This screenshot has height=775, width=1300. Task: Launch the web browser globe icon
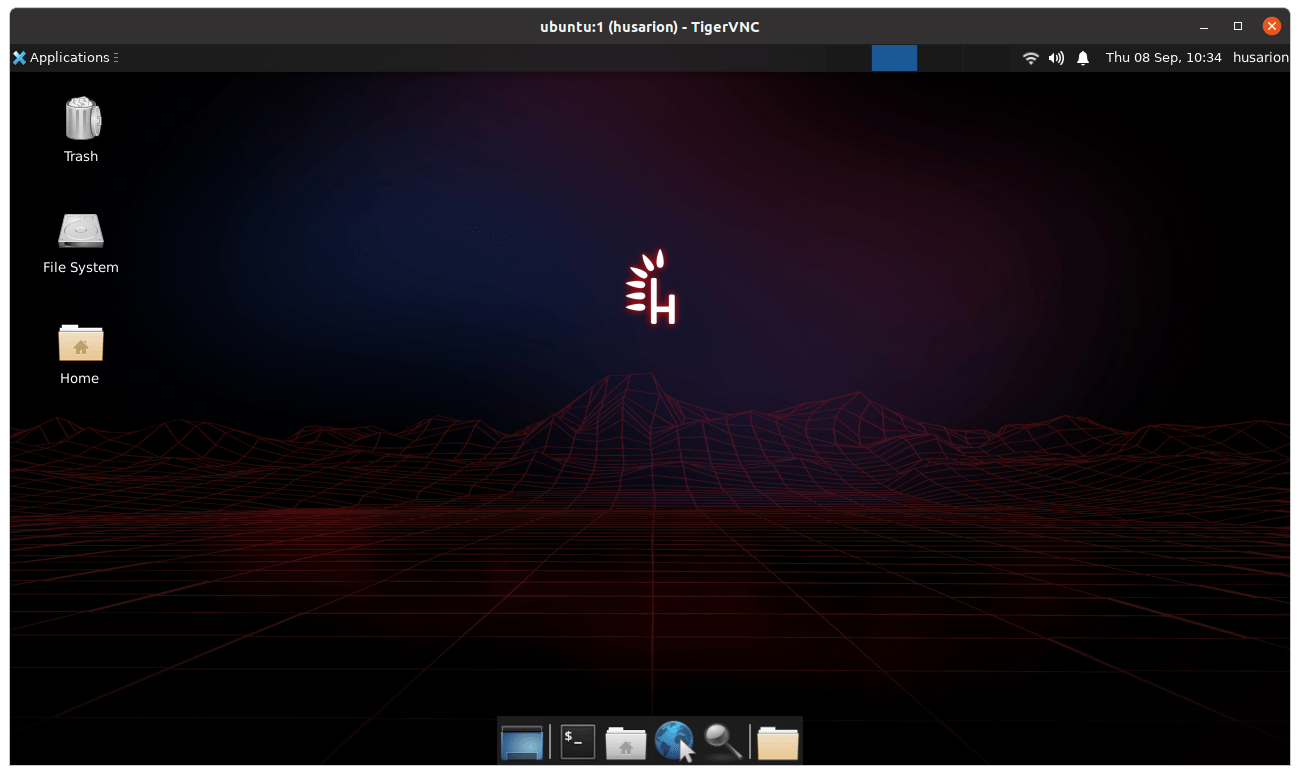coord(674,742)
